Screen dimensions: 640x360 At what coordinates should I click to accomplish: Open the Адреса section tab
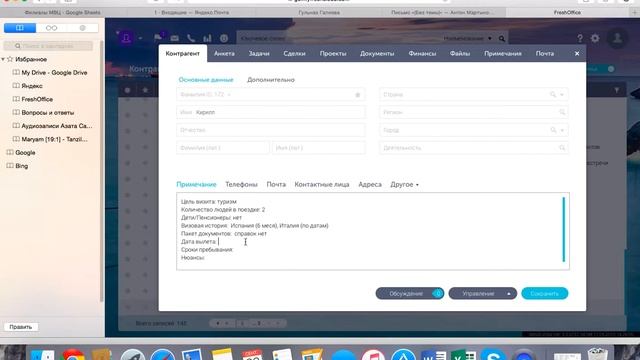(370, 184)
